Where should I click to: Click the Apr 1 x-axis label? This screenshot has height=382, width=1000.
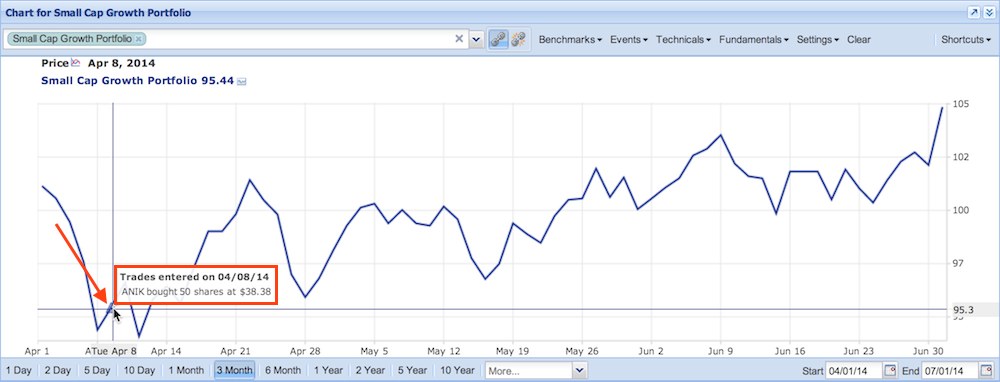37,351
